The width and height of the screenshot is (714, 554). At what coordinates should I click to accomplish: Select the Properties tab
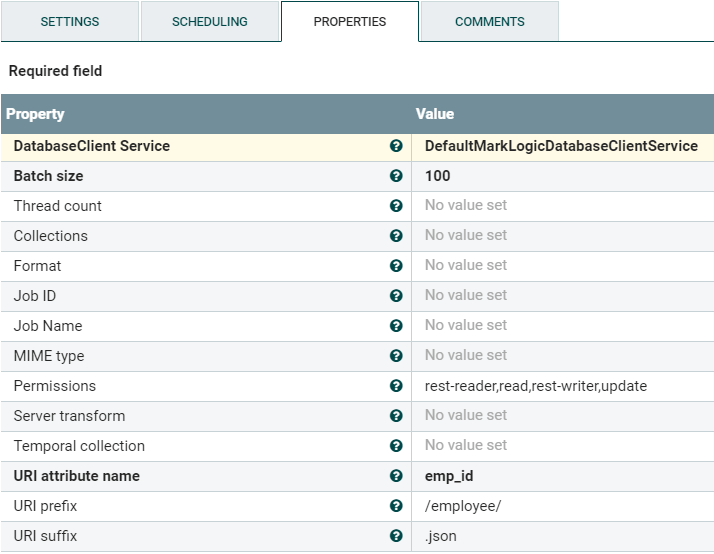(349, 22)
